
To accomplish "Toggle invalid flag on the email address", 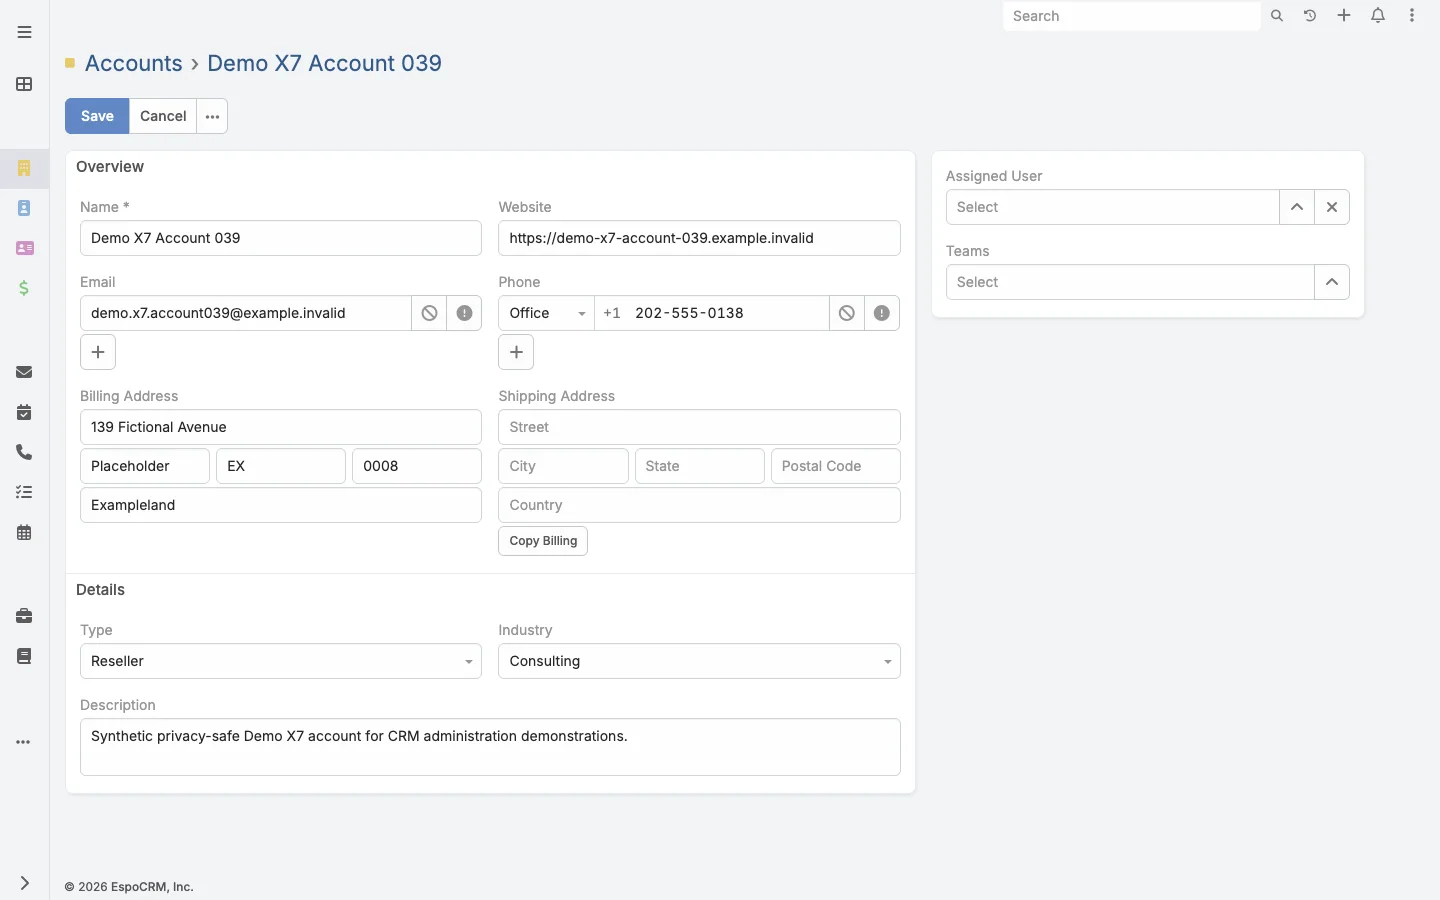I will click(x=464, y=313).
